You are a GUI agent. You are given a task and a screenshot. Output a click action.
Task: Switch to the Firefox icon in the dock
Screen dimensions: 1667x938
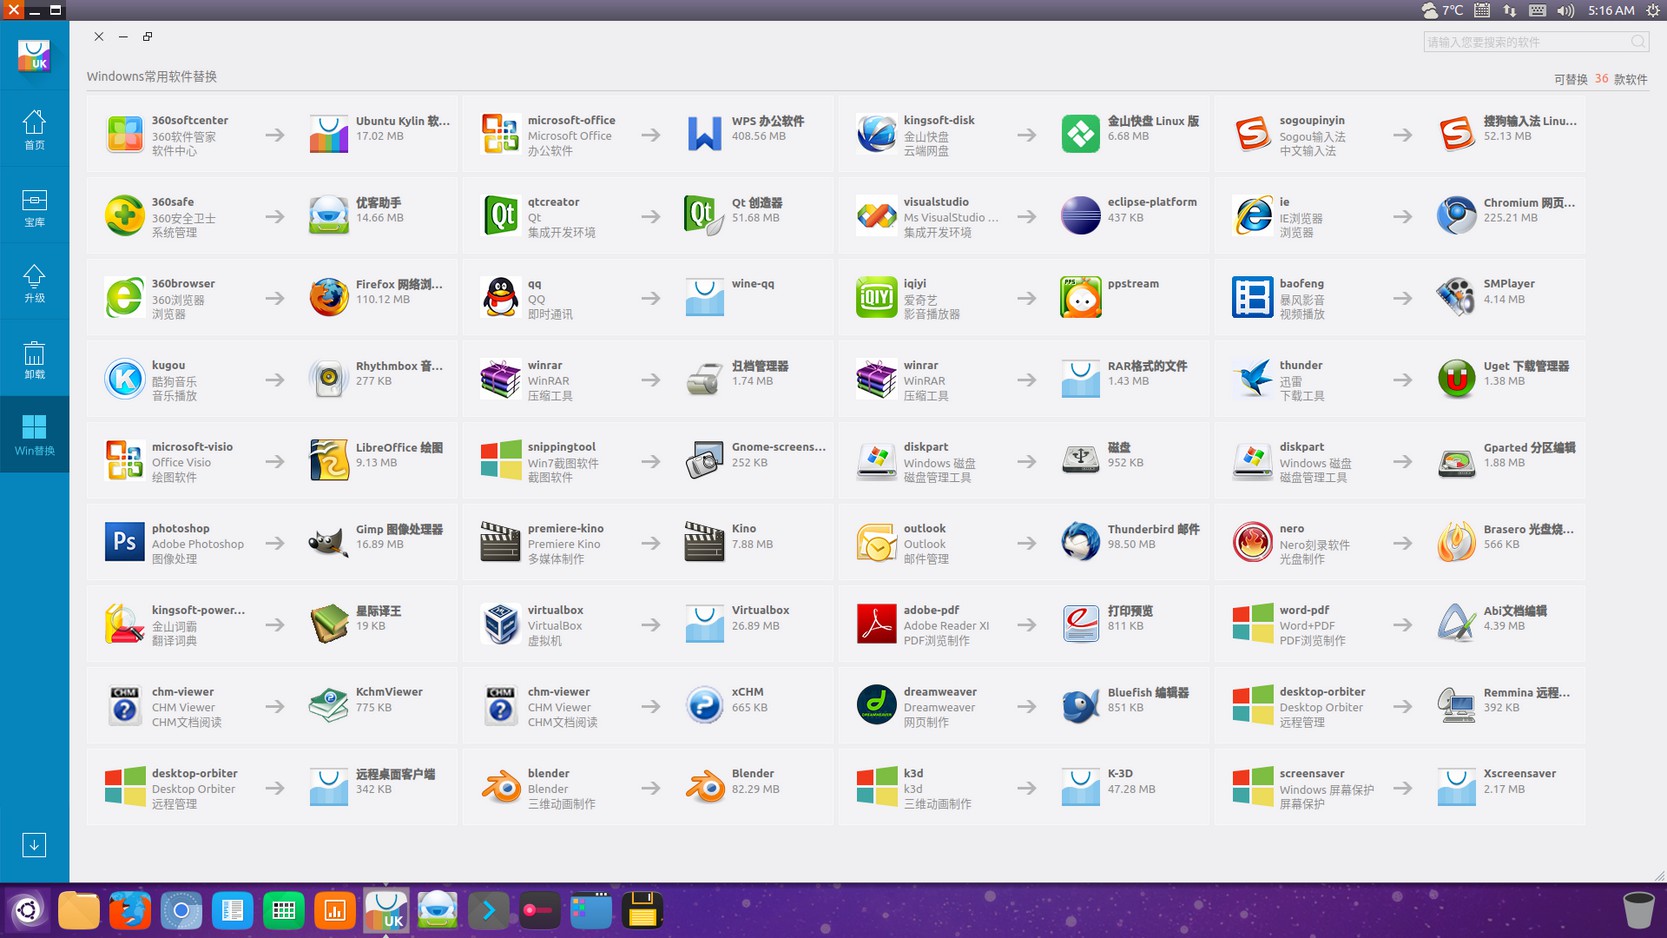pyautogui.click(x=130, y=910)
